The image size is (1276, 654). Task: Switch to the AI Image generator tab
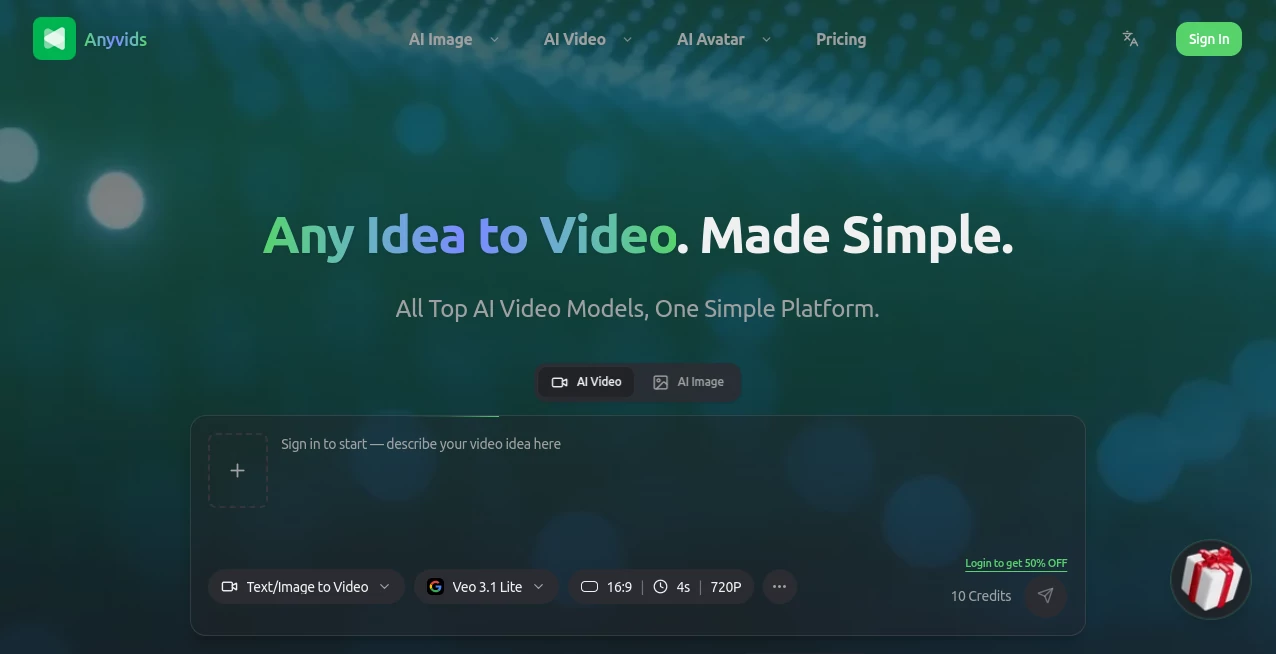688,382
